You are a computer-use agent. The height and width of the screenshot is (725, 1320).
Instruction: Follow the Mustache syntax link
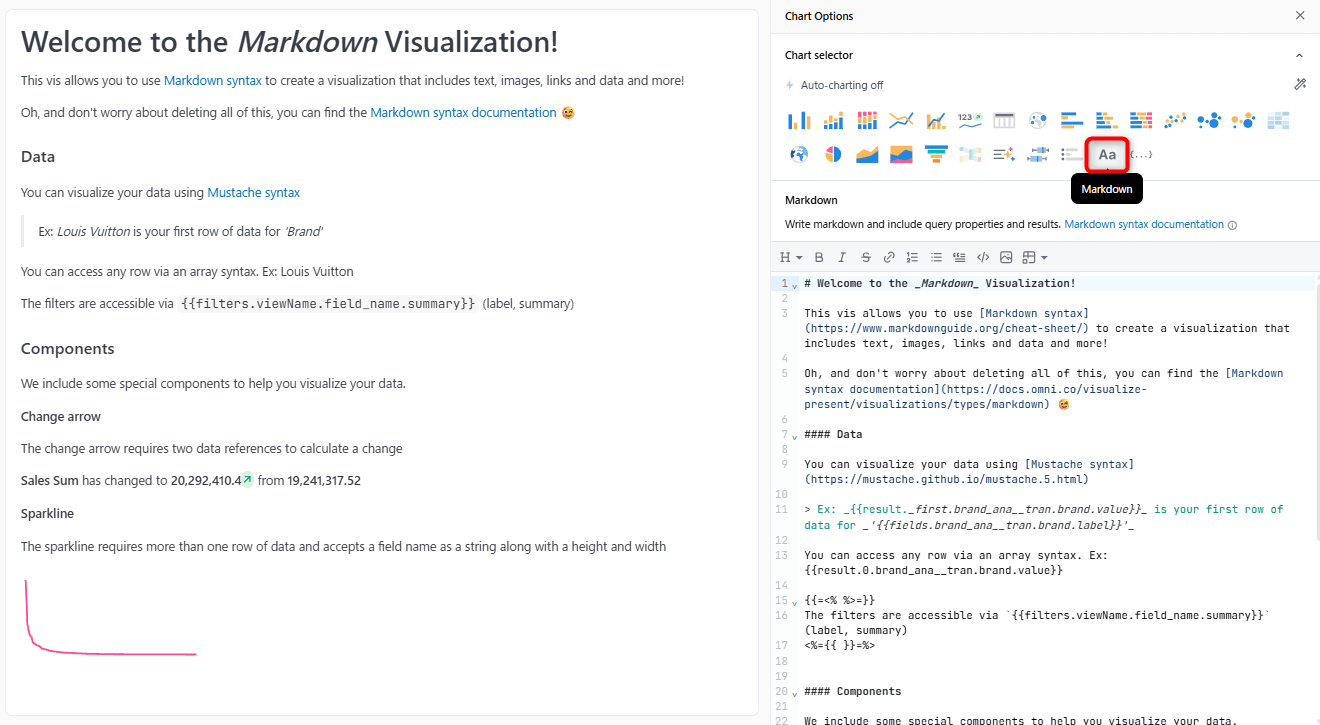tap(254, 193)
